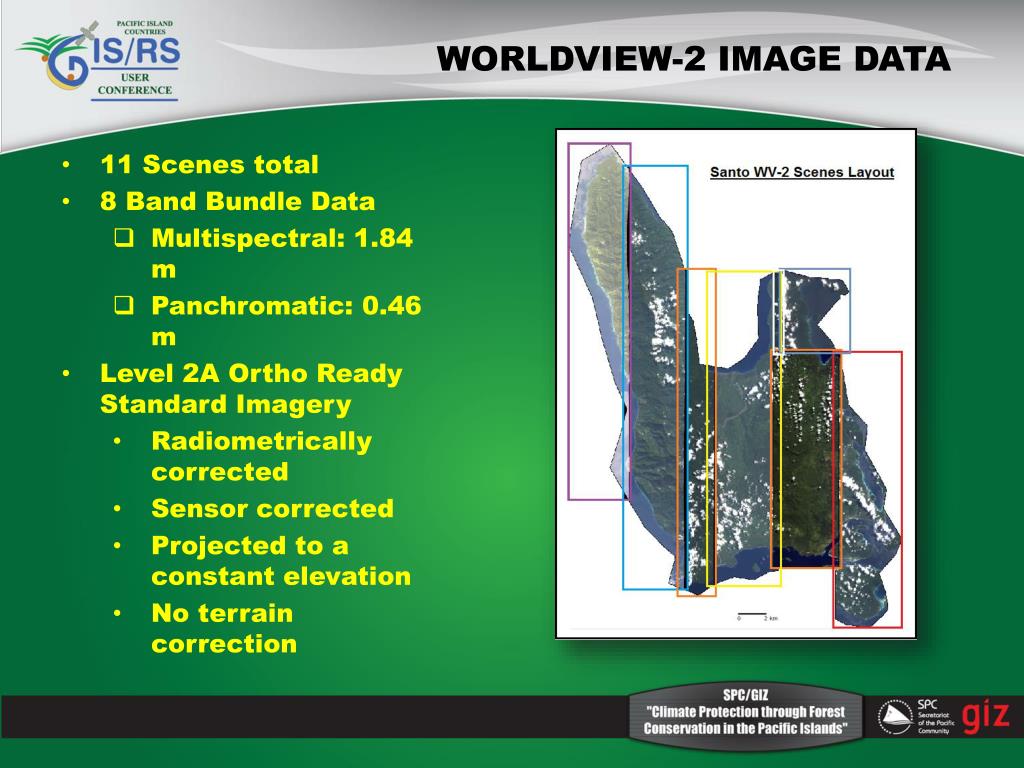Click the '11 Scenes total' bullet
Viewport: 1024px width, 768px height.
(209, 164)
